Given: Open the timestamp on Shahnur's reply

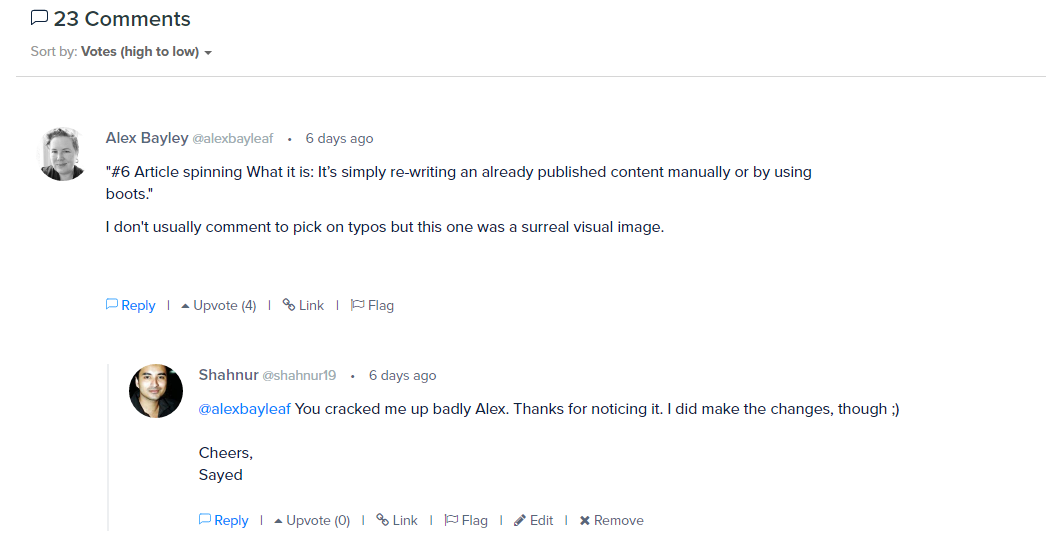Looking at the screenshot, I should 402,376.
